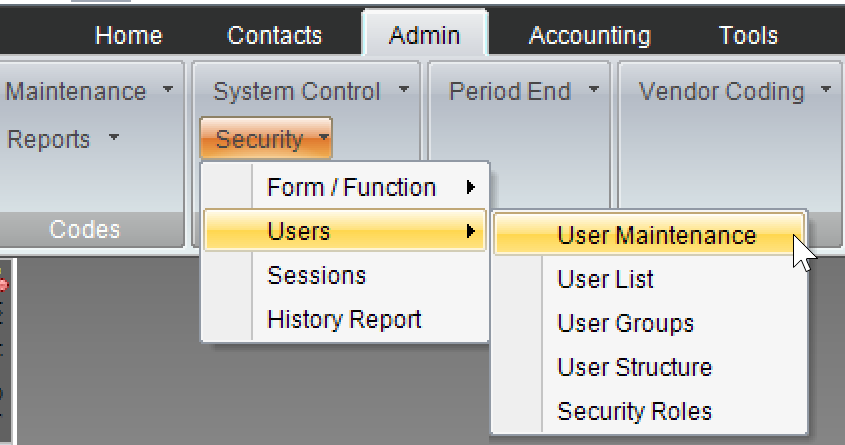Click the Security Roles menu item

click(634, 412)
